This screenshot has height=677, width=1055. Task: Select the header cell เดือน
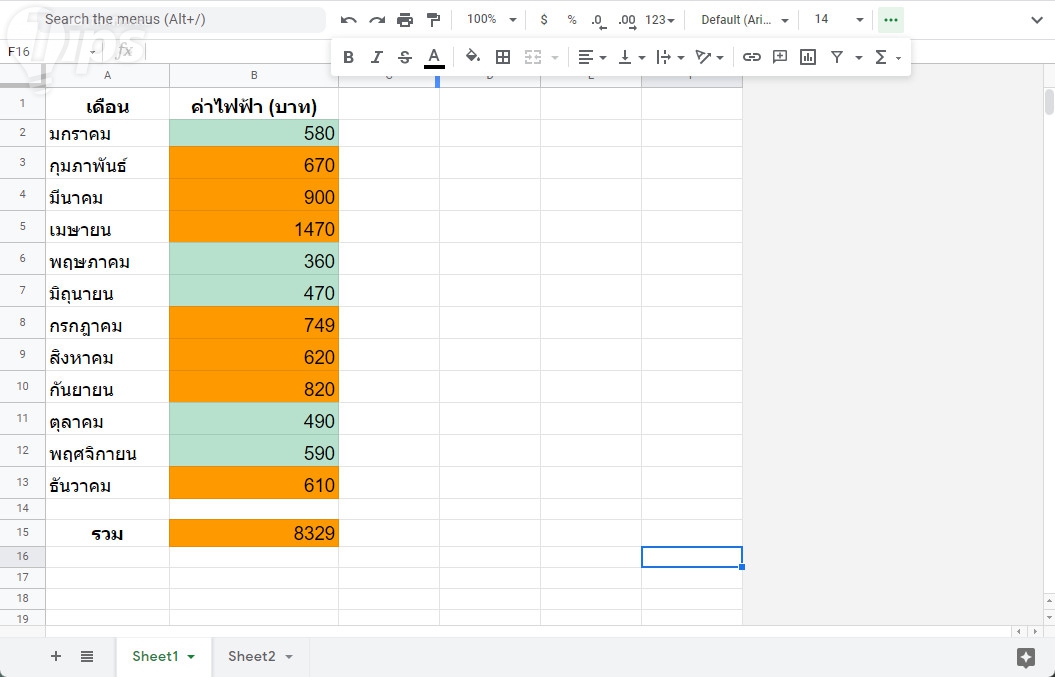coord(107,104)
